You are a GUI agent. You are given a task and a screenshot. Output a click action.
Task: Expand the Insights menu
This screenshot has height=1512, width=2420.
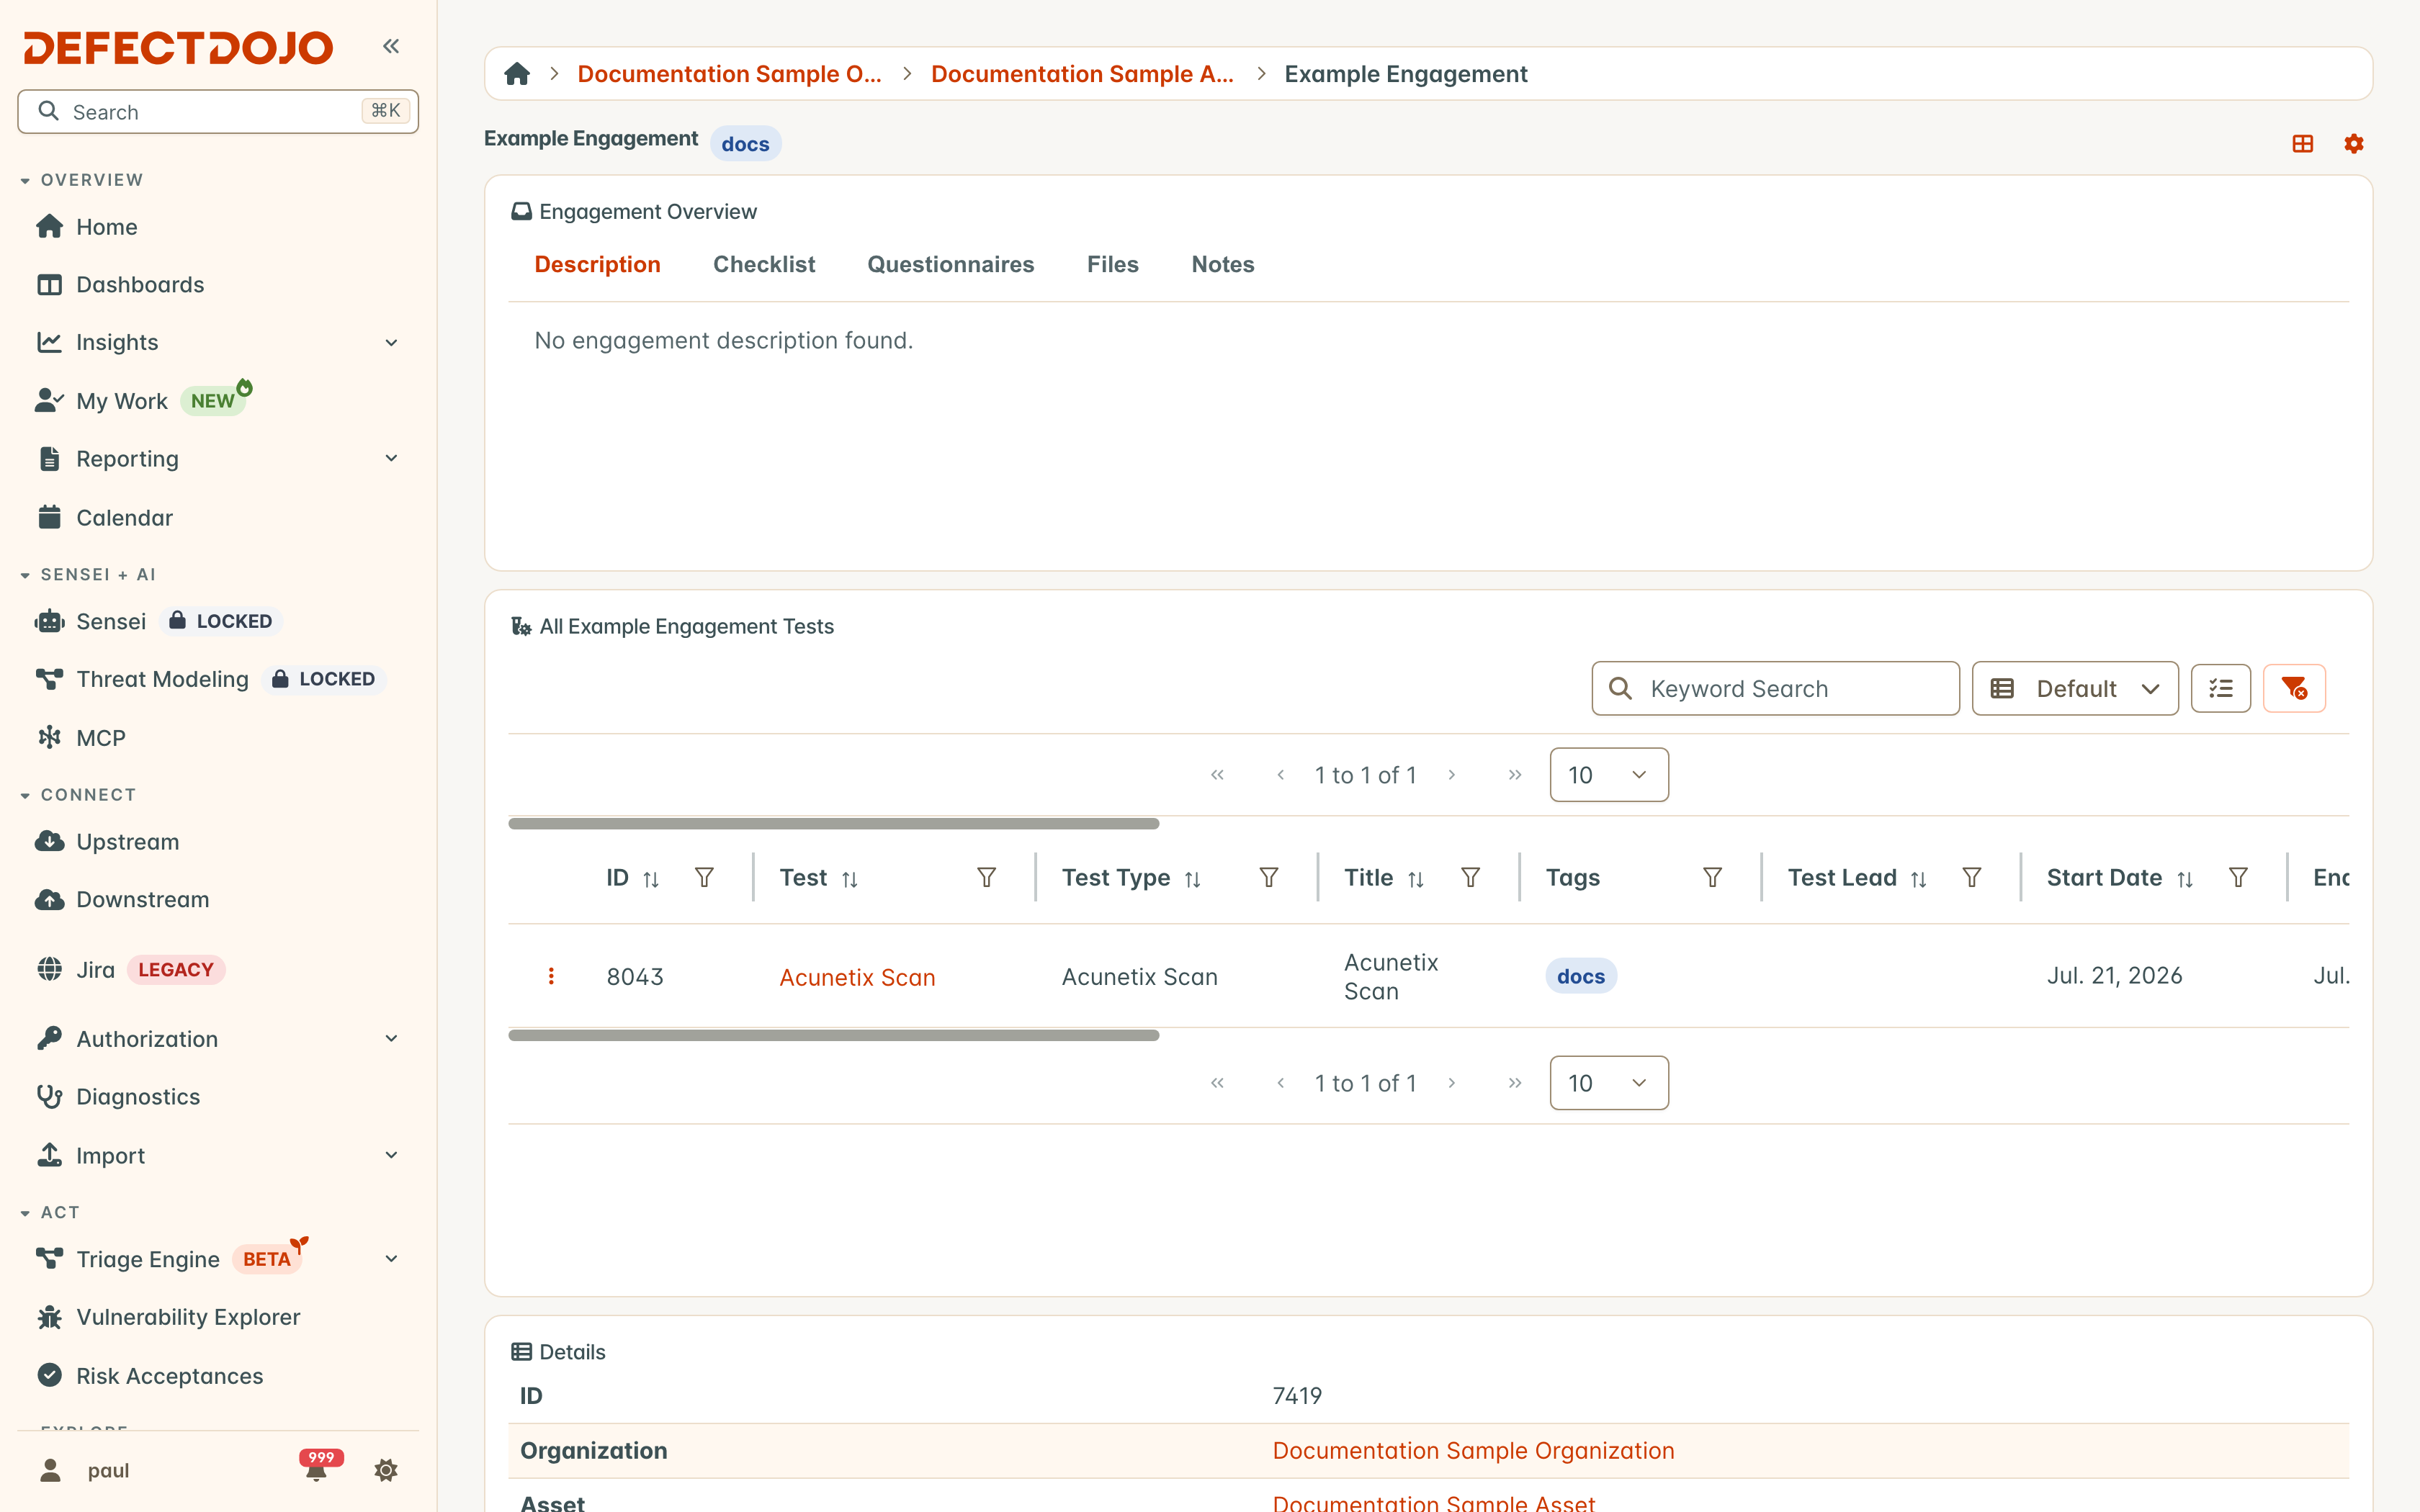tap(391, 343)
